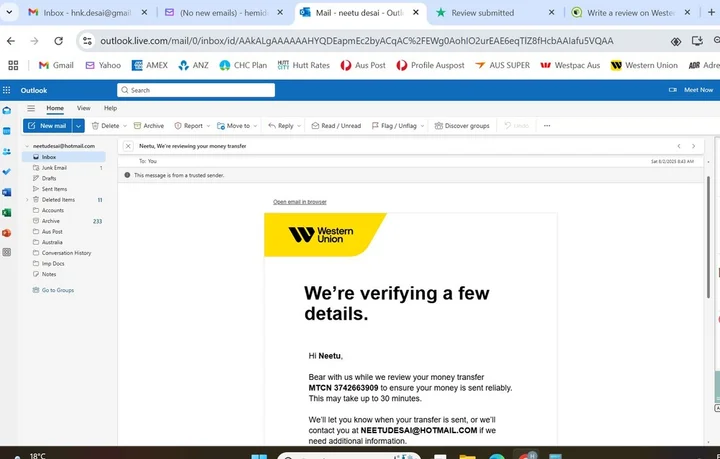Collapse the neetudesai@hotmail.com account tree

pos(27,146)
